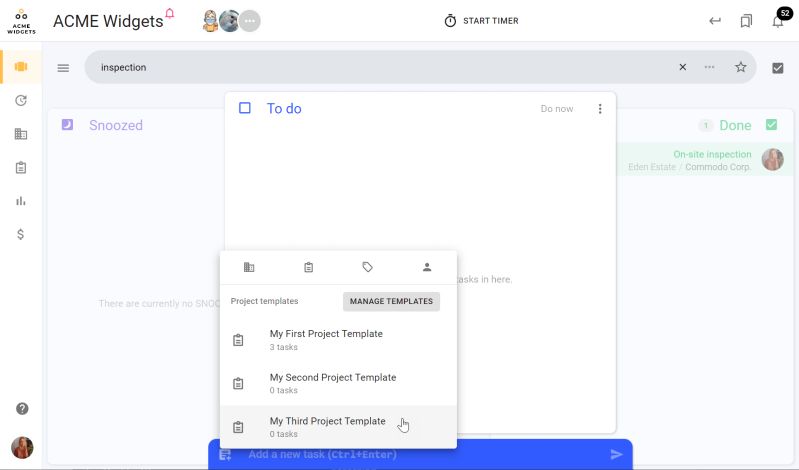This screenshot has height=470, width=799.
Task: Click the second team member avatar
Action: pos(229,21)
